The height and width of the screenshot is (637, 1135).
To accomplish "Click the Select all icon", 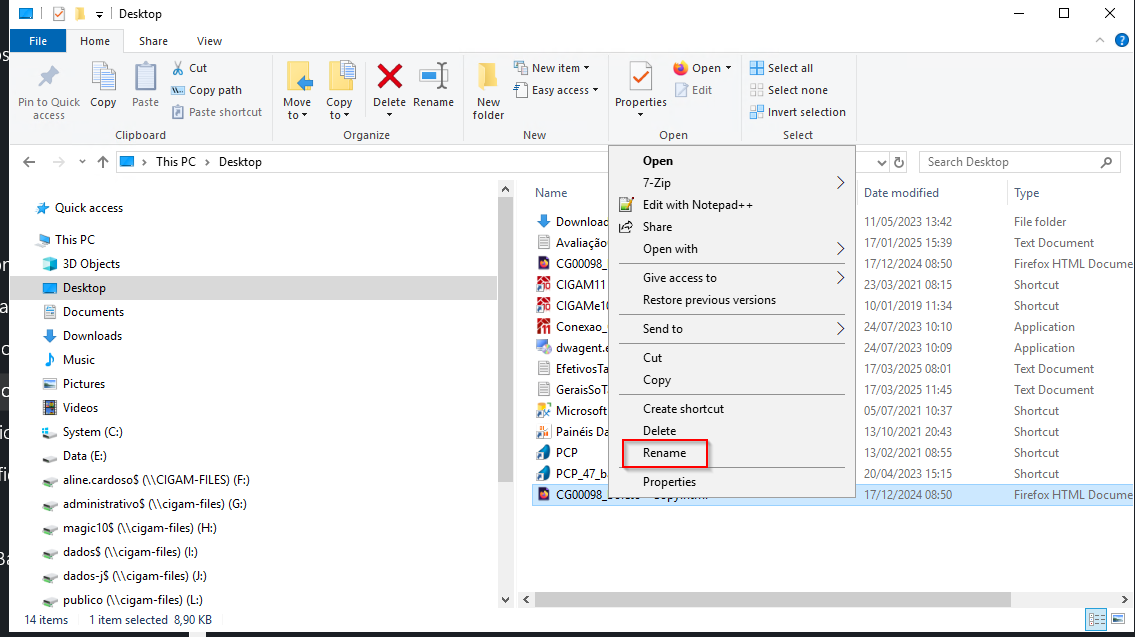I will [756, 68].
